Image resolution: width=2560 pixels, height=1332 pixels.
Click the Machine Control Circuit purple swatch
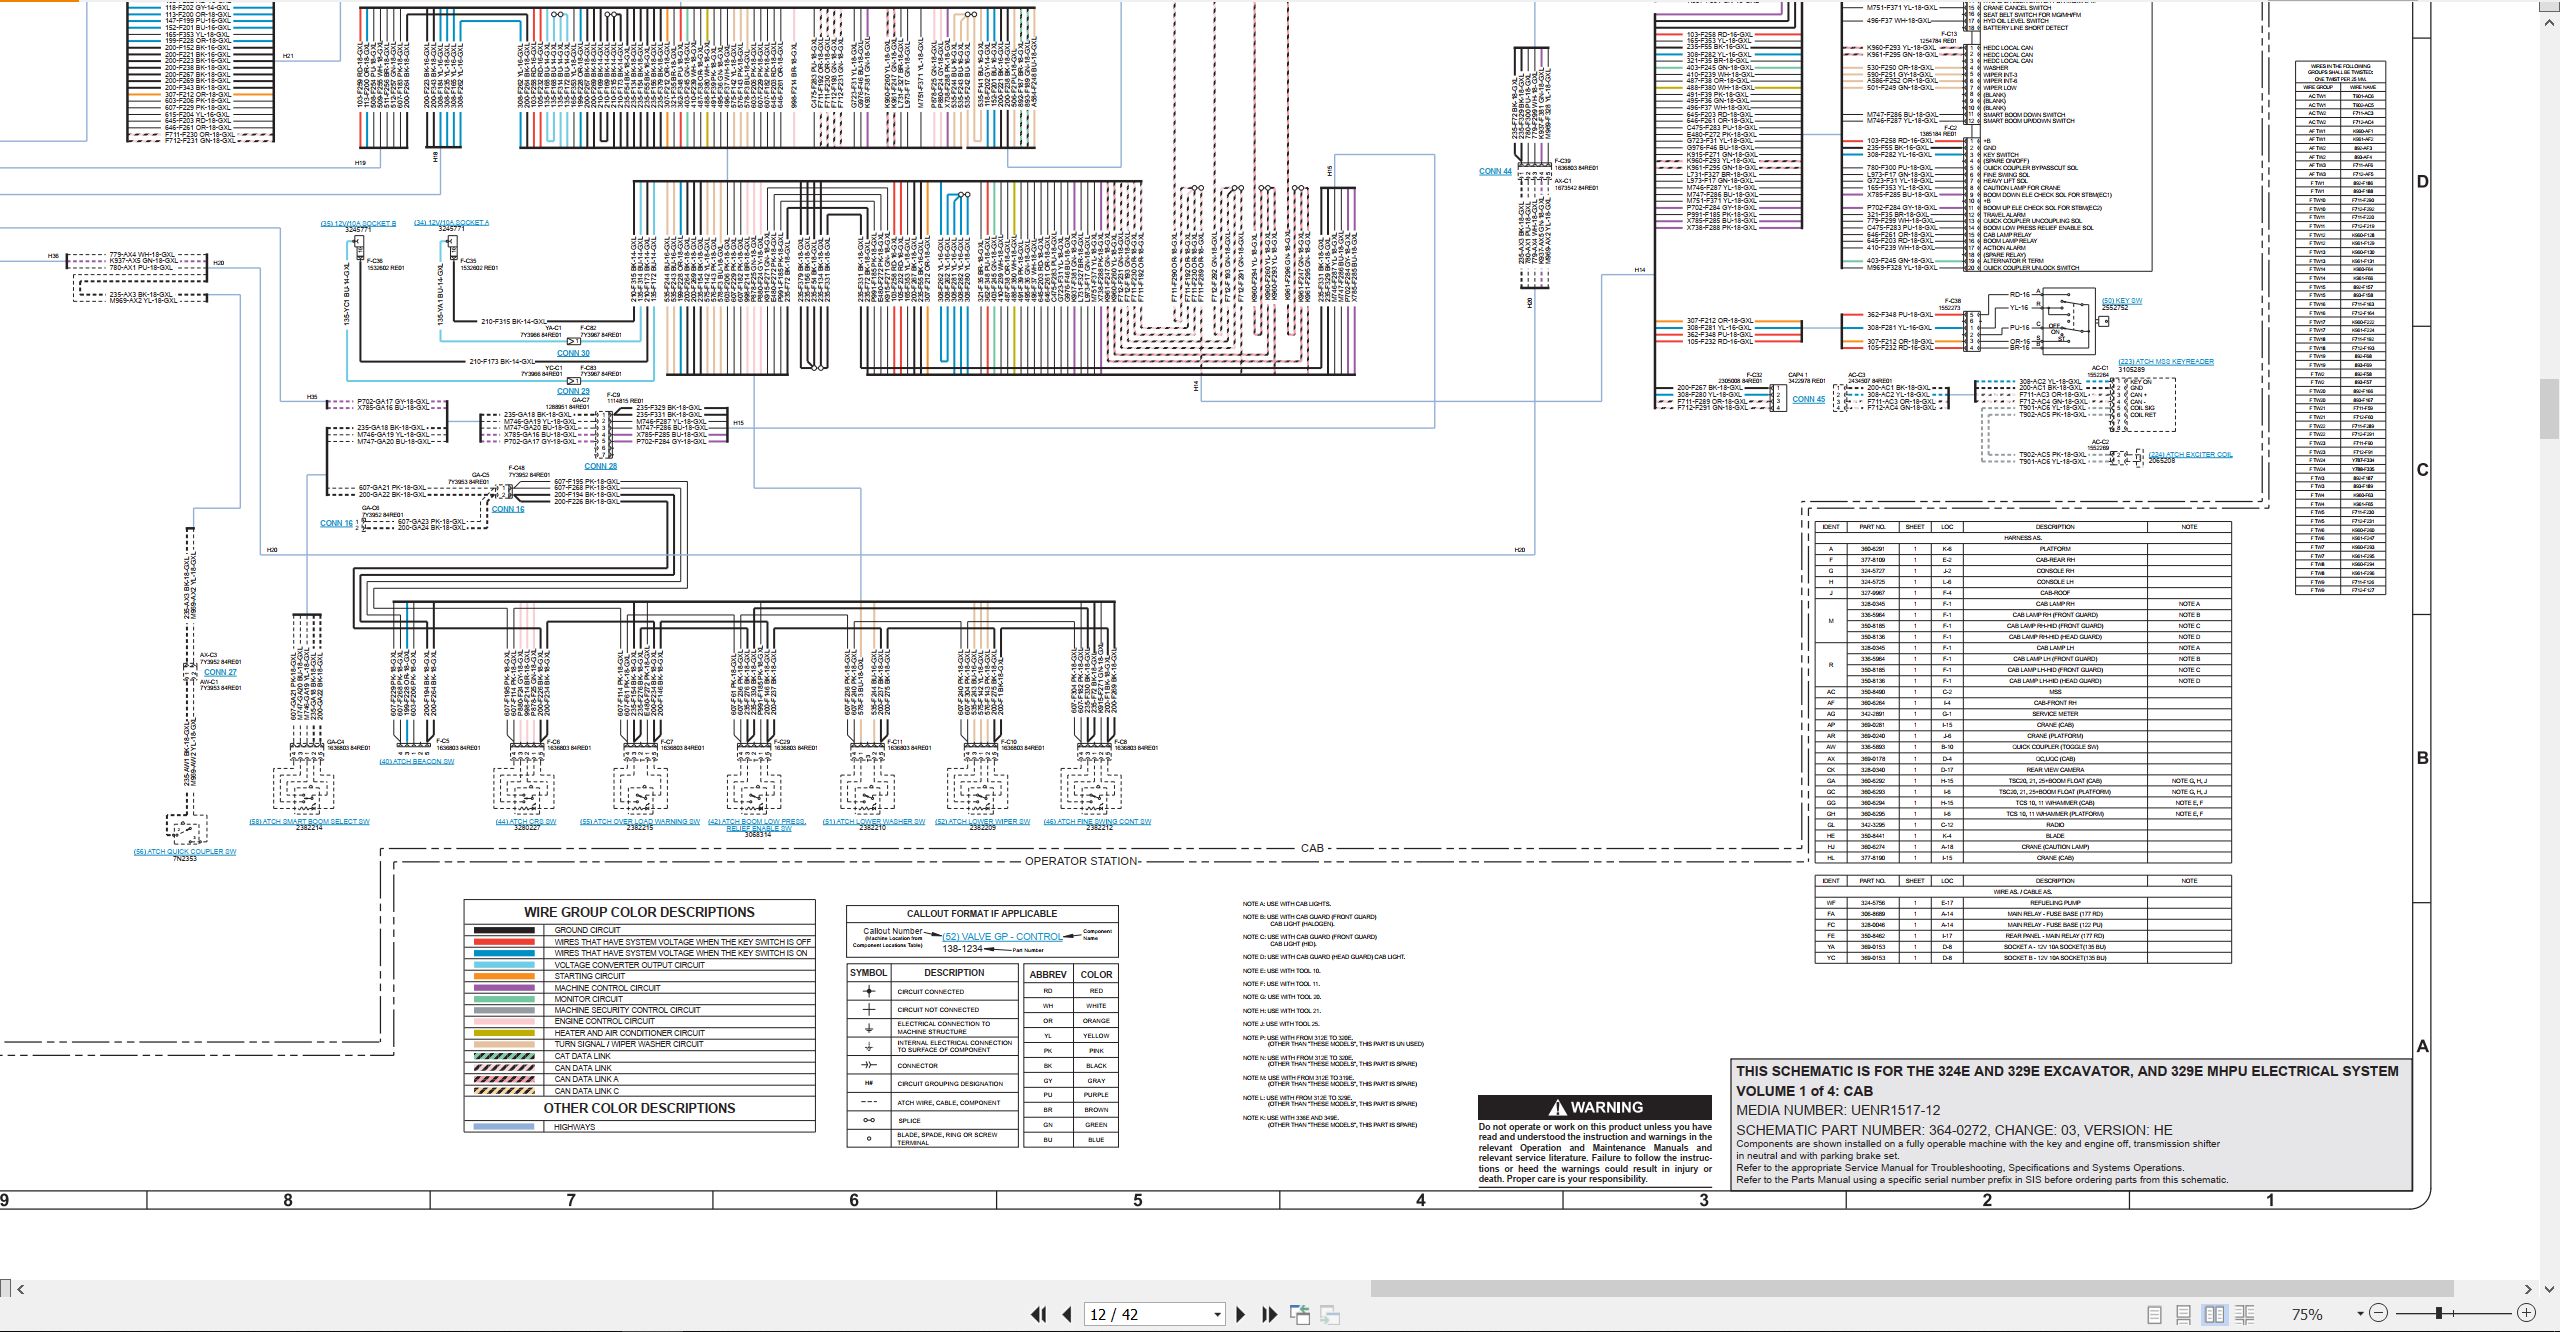[504, 988]
